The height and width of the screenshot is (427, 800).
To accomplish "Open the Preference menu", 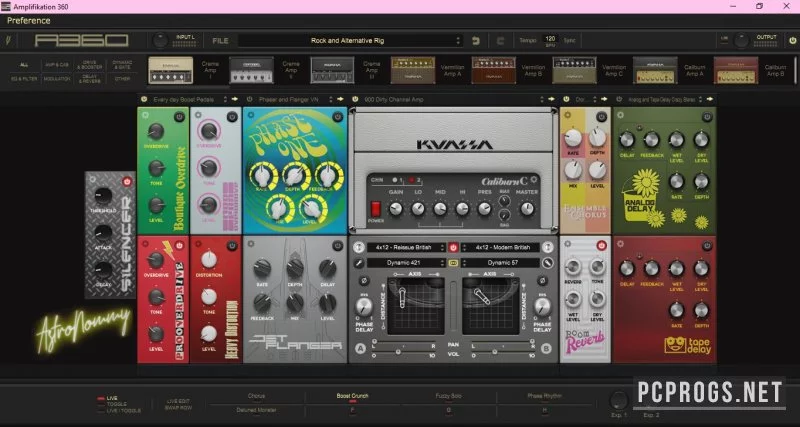I will [x=29, y=20].
